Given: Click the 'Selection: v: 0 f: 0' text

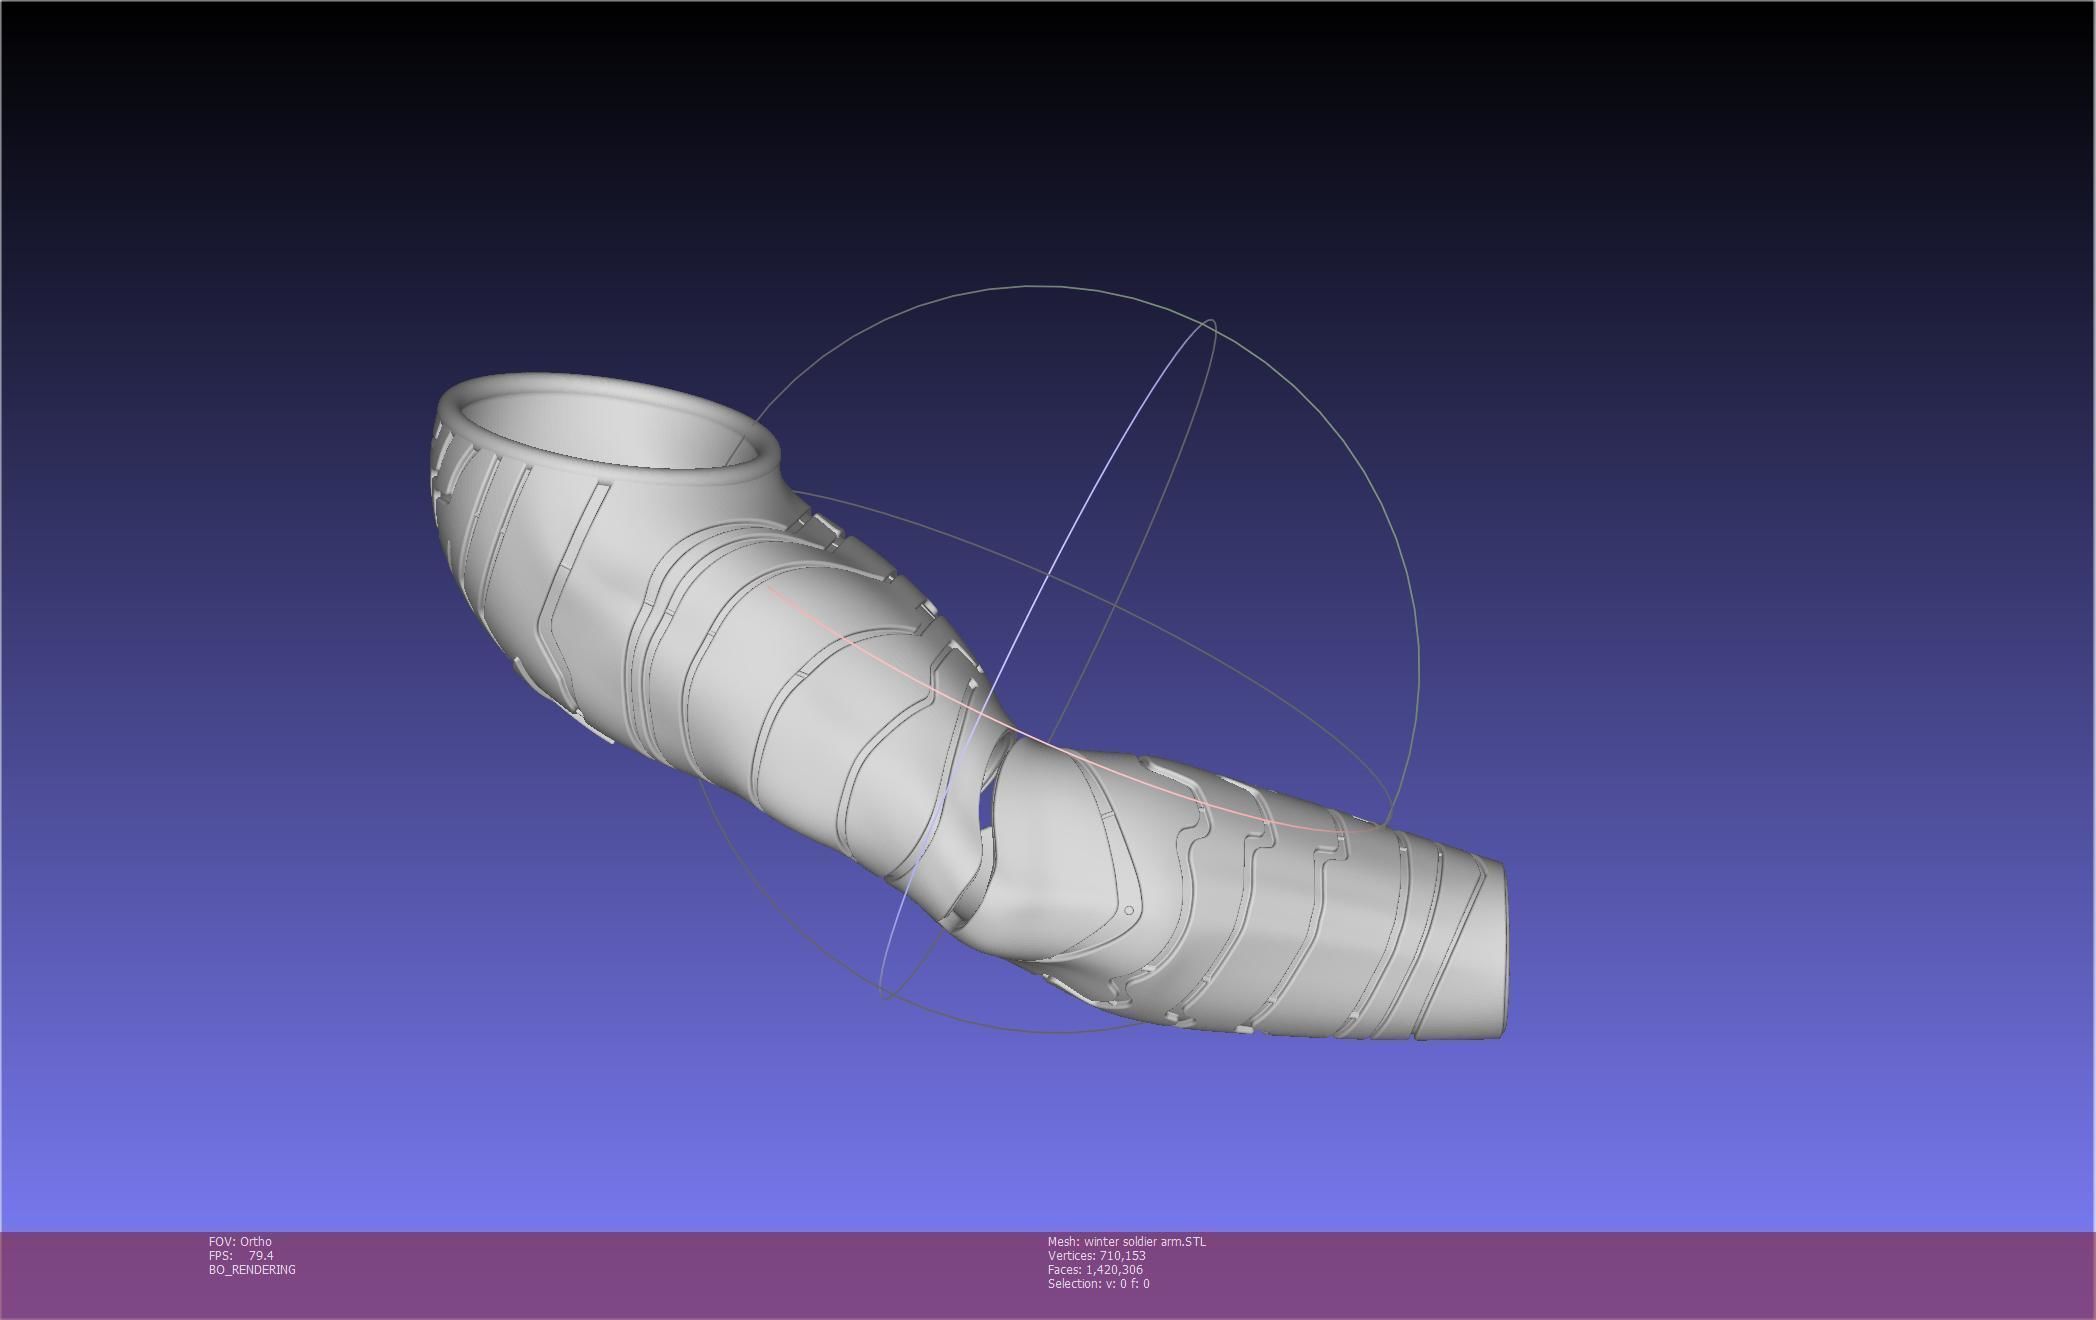Looking at the screenshot, I should point(1099,1283).
